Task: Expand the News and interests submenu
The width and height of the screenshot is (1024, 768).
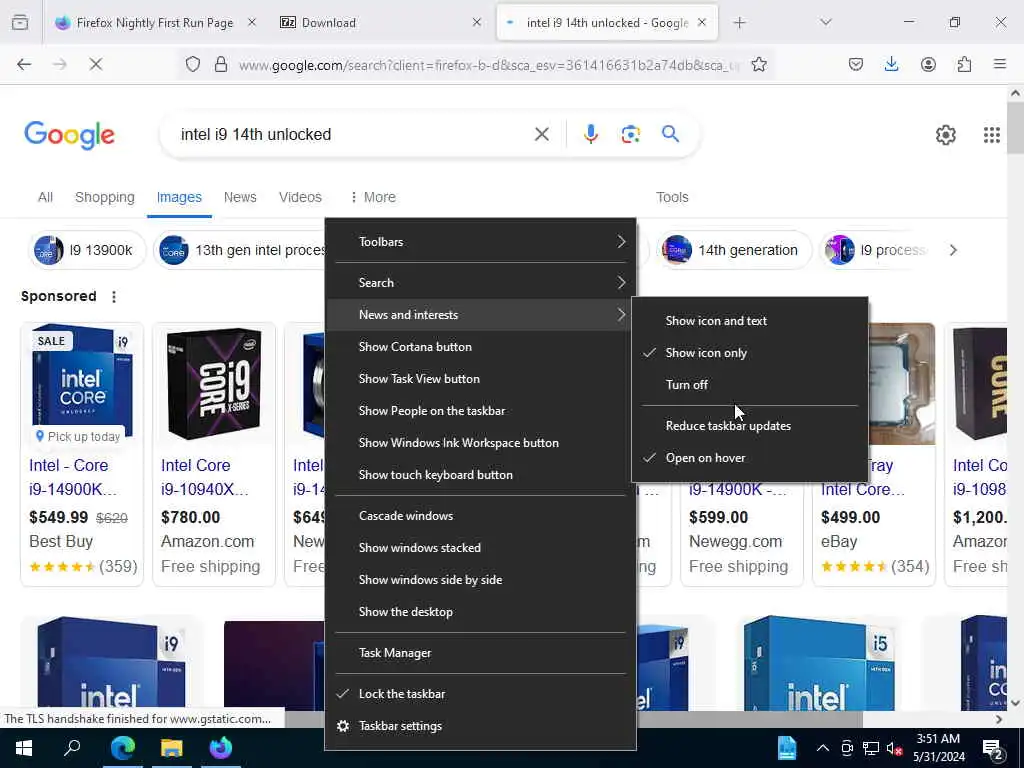Action: point(480,315)
